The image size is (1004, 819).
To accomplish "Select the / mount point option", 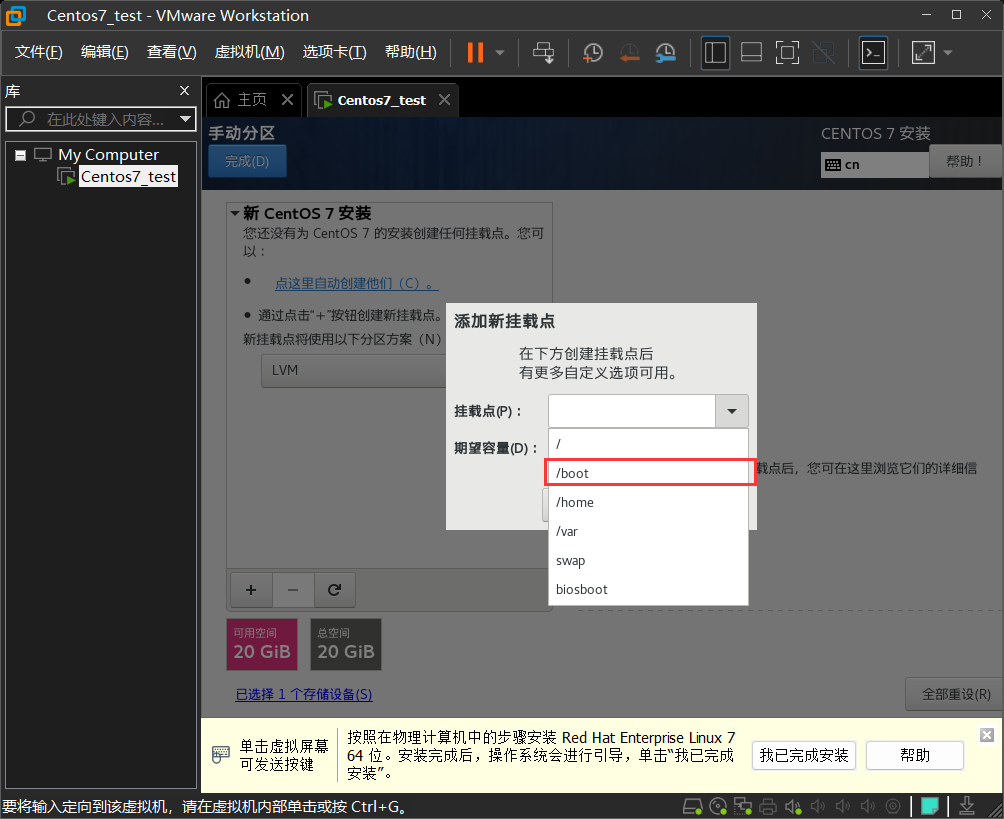I will tap(648, 444).
